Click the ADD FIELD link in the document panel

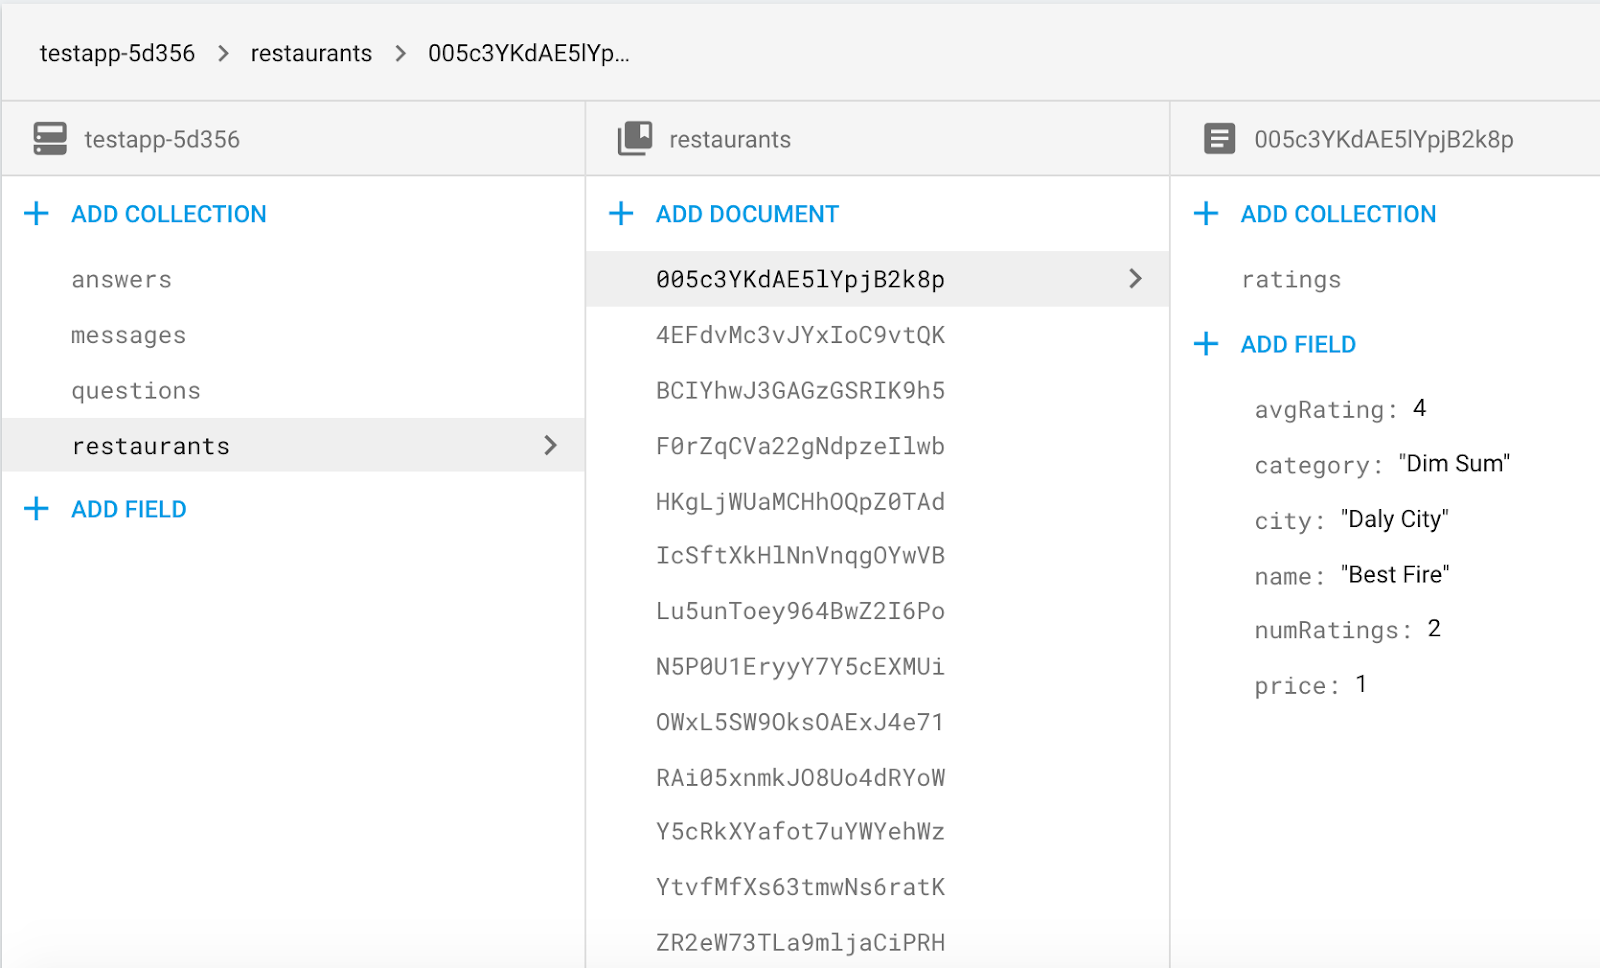[1297, 344]
